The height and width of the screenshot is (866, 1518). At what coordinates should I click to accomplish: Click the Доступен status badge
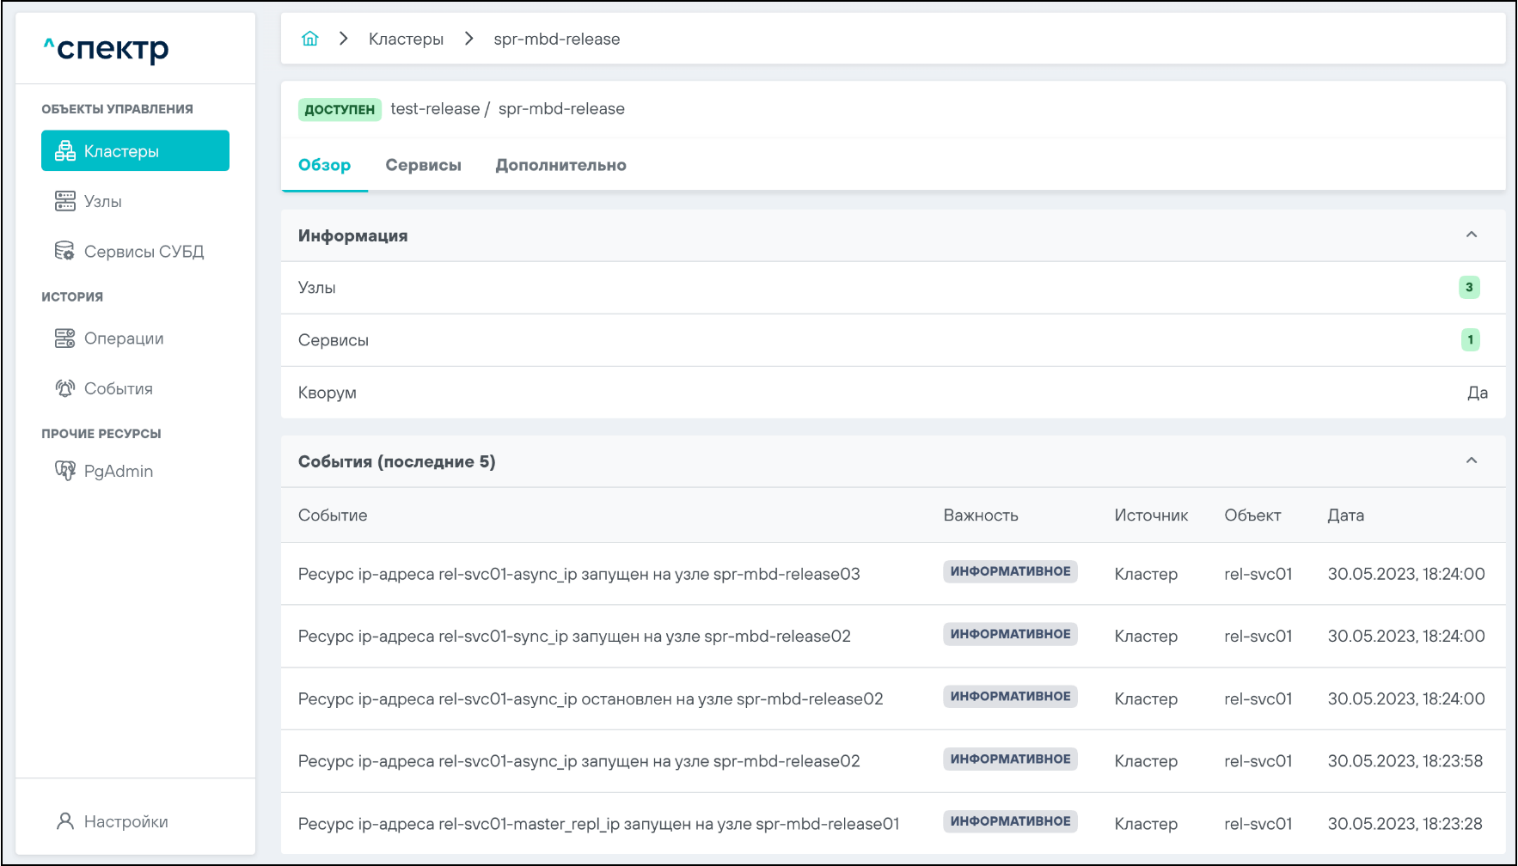tap(339, 109)
